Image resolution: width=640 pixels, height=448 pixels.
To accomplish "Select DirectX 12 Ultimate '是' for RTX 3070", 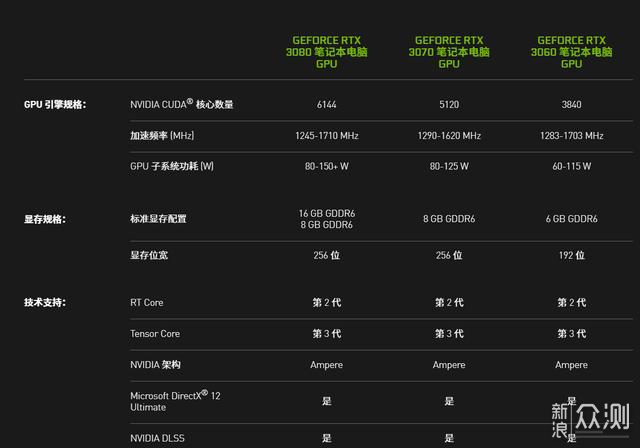I will [x=449, y=401].
